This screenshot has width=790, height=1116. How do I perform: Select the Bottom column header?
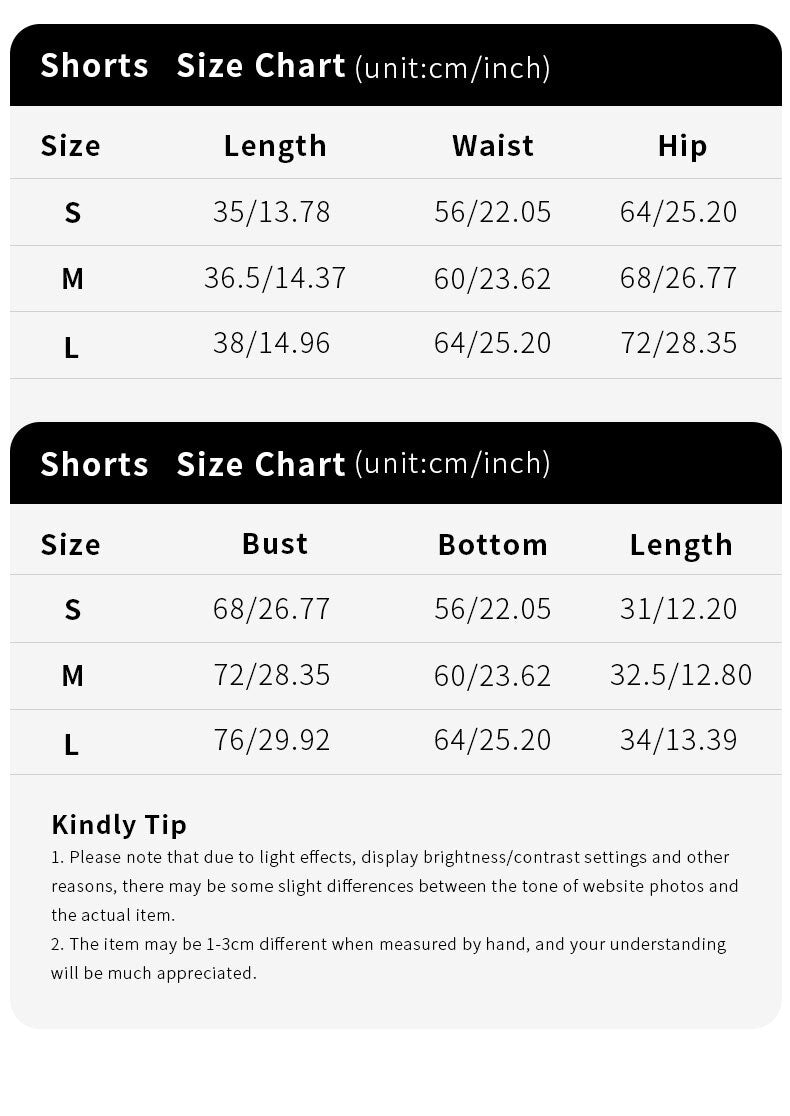pyautogui.click(x=493, y=545)
